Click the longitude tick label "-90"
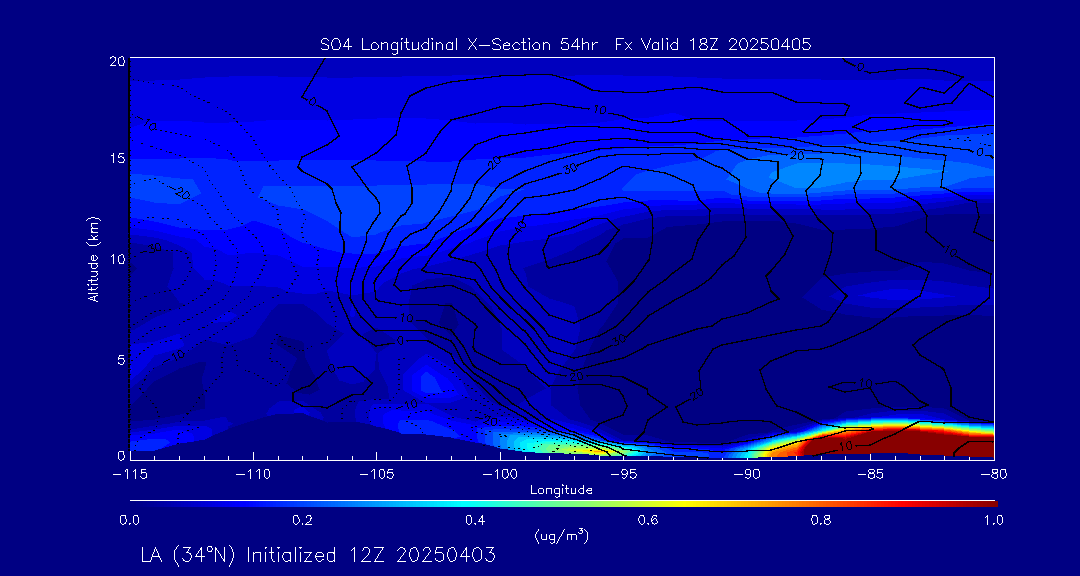Screen dimensions: 1080x576 747,475
